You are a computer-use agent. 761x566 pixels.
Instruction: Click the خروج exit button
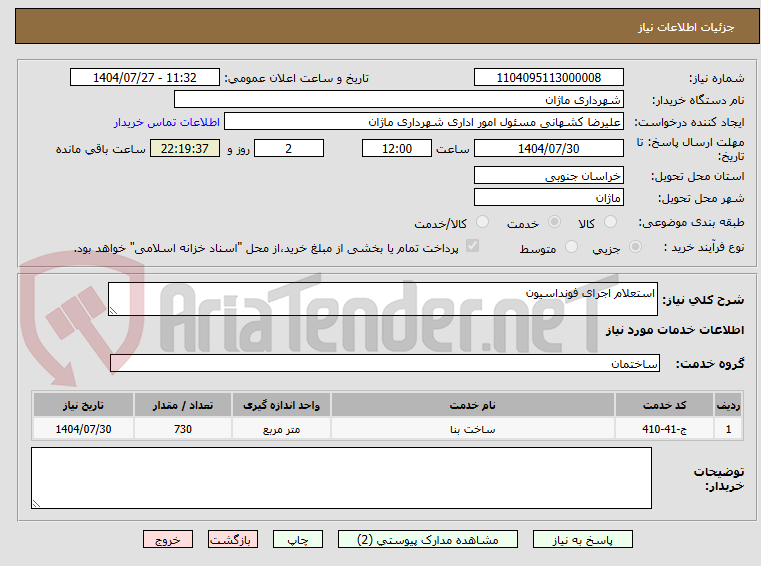pyautogui.click(x=167, y=539)
